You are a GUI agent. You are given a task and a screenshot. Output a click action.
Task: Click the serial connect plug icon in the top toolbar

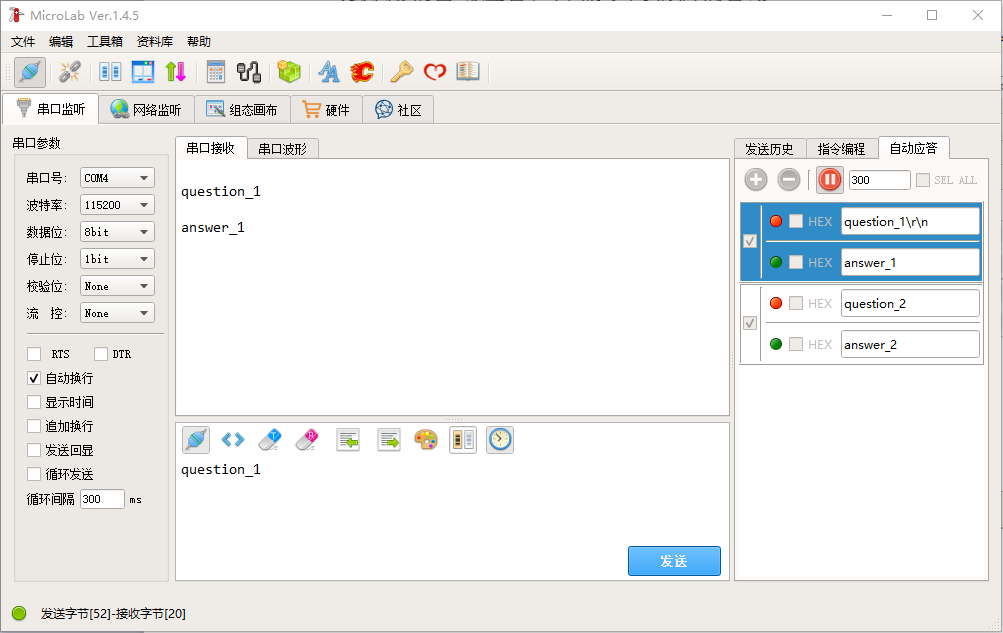pyautogui.click(x=30, y=72)
